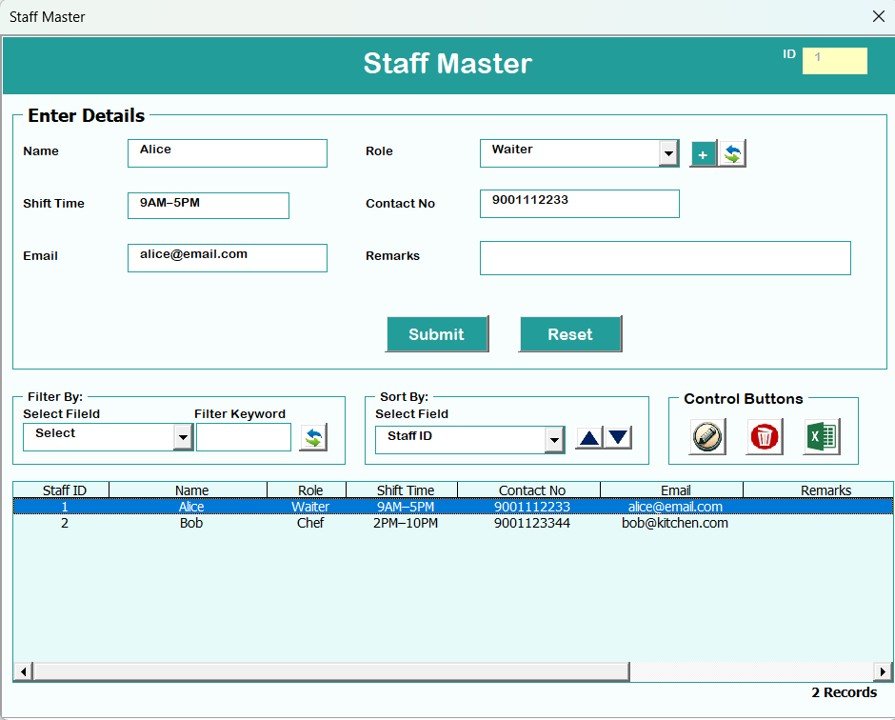The height and width of the screenshot is (720, 895).
Task: Open the Filter By Select Field dropdown
Action: point(183,438)
